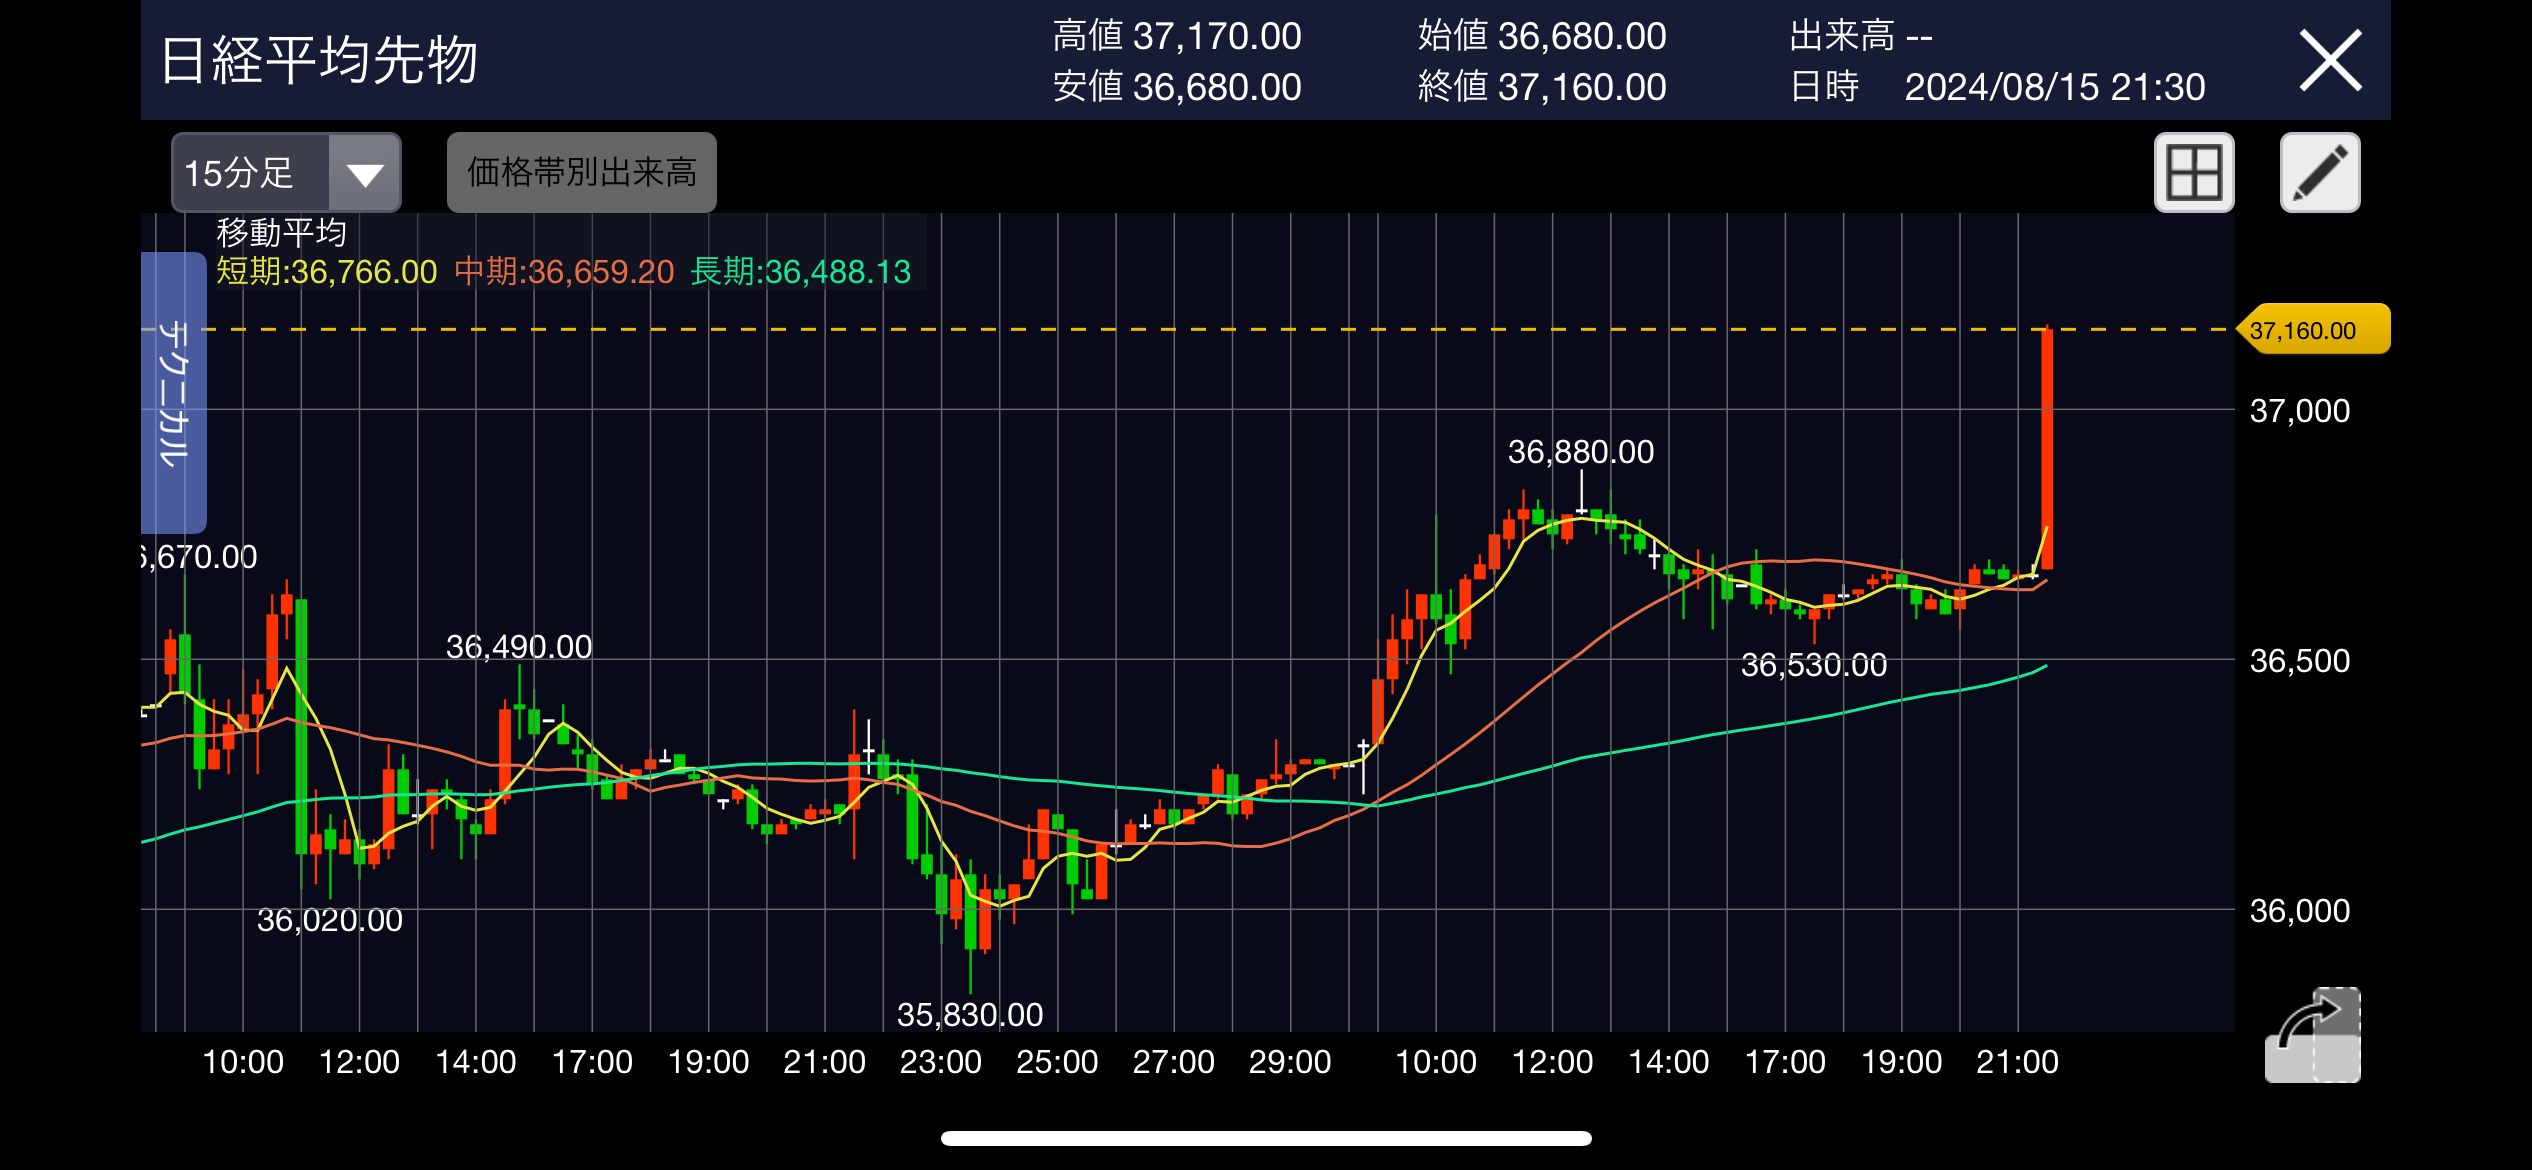Tap the 36,530.00 low price label
Viewport: 2532px width, 1170px height.
(x=1813, y=665)
